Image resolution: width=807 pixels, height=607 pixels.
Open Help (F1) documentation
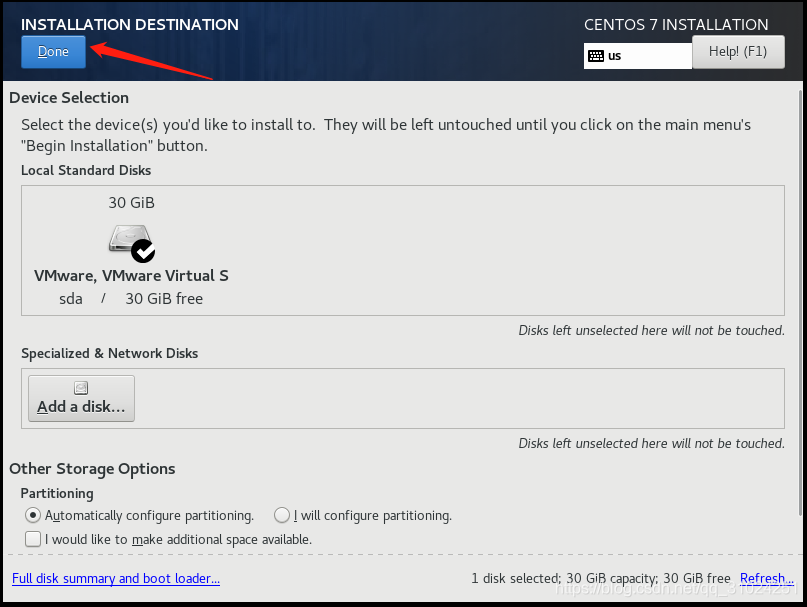[x=738, y=52]
